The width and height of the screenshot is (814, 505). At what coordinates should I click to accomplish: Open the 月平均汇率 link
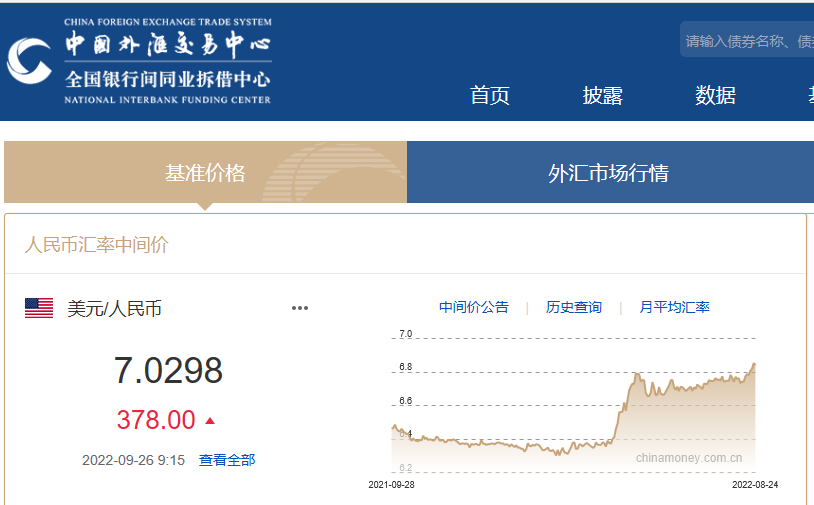point(674,307)
